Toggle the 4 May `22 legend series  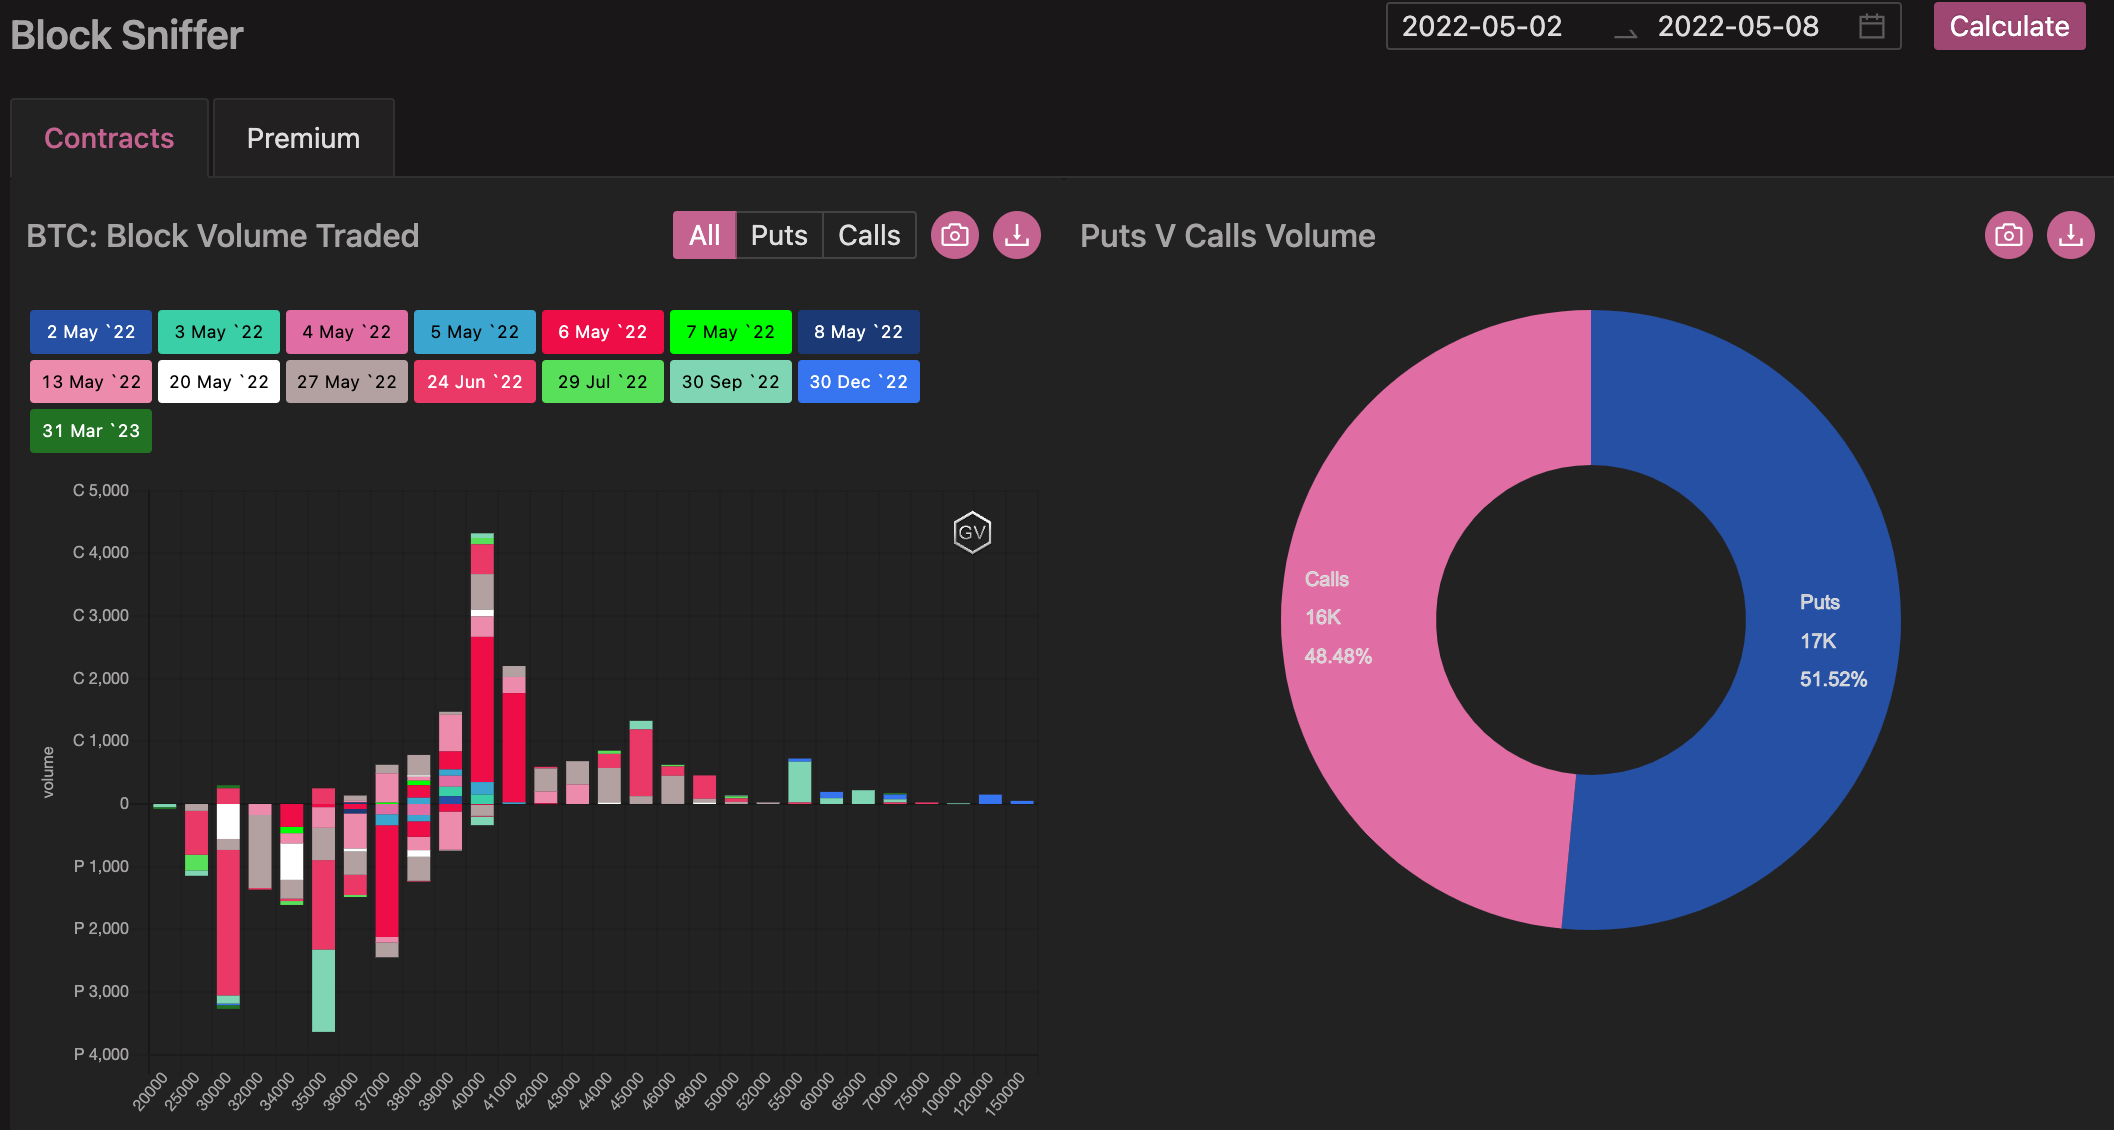pos(347,332)
